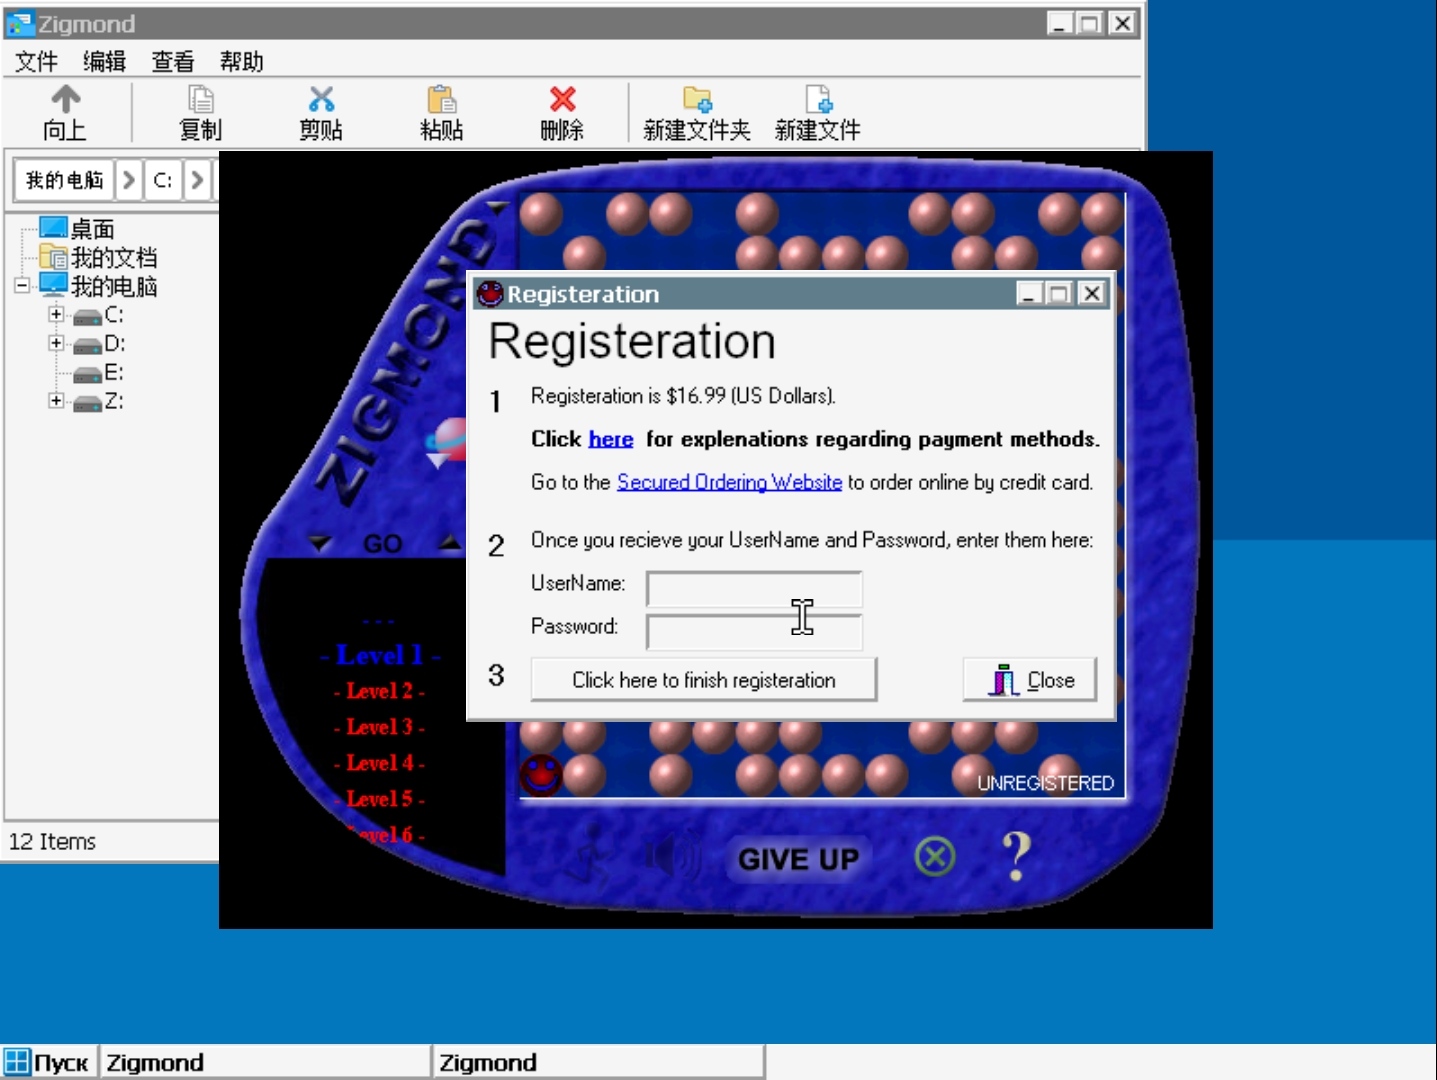Screen dimensions: 1437x1080
Task: Open the Secured Ordering Website link
Action: coord(729,482)
